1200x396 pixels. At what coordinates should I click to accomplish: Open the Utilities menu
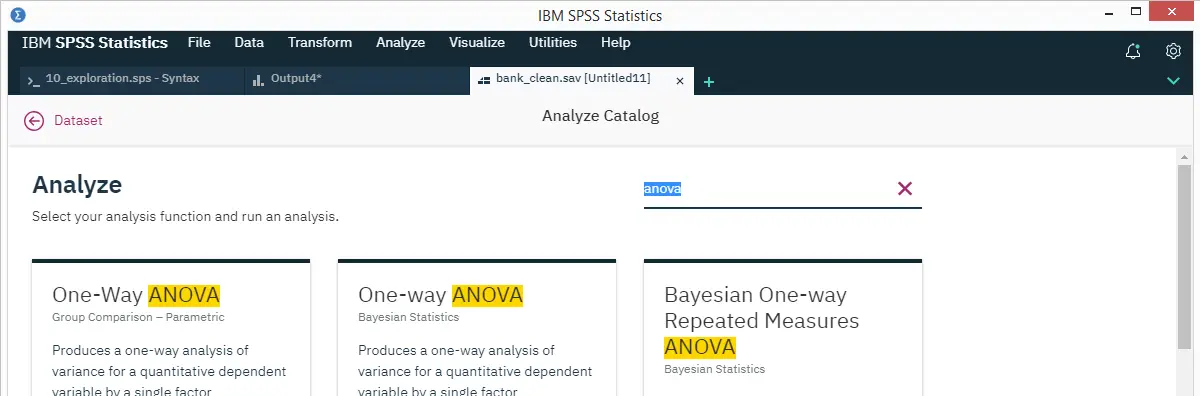[553, 43]
